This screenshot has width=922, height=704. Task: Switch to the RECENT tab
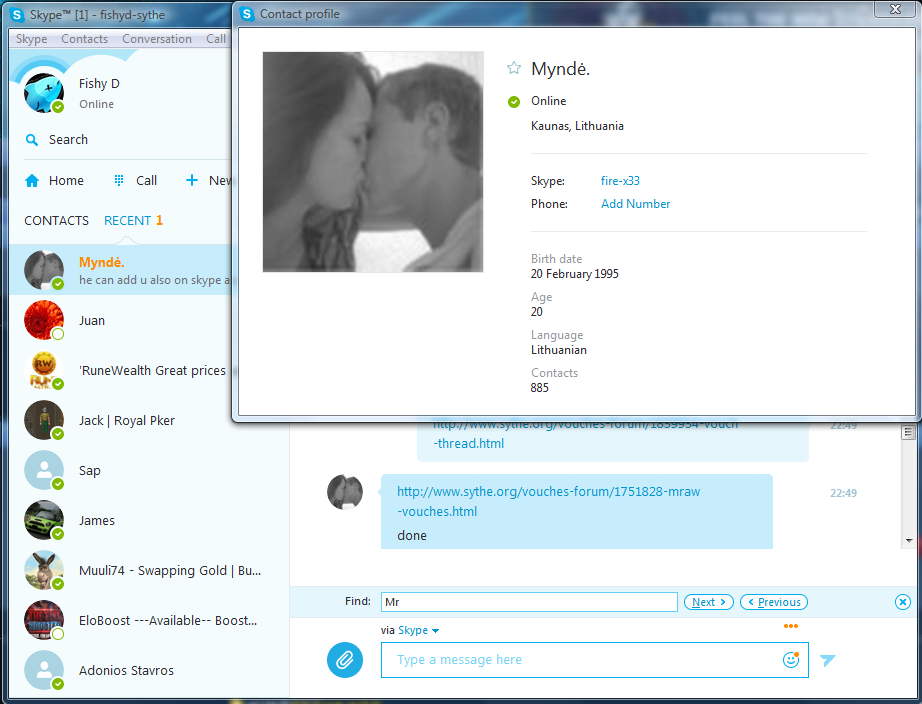128,221
